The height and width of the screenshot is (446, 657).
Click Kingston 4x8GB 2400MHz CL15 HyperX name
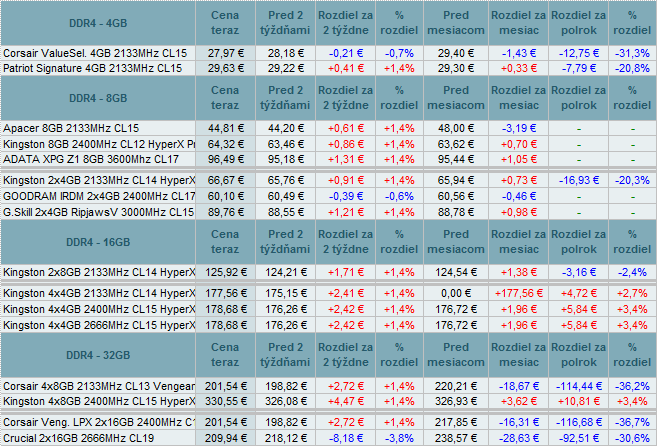99,401
